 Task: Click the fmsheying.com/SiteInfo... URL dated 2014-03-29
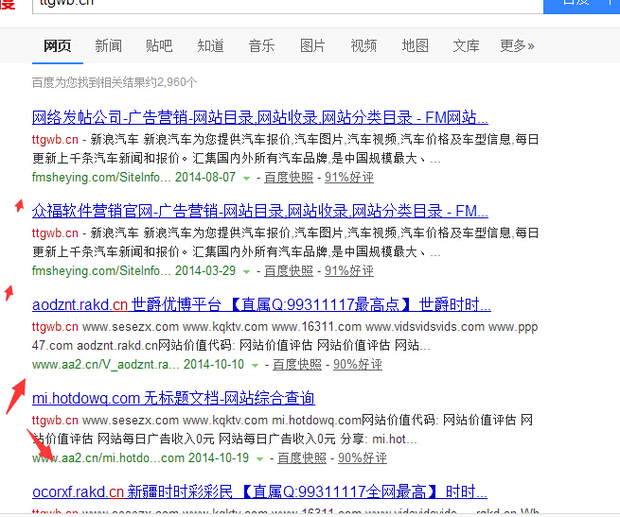(x=102, y=271)
